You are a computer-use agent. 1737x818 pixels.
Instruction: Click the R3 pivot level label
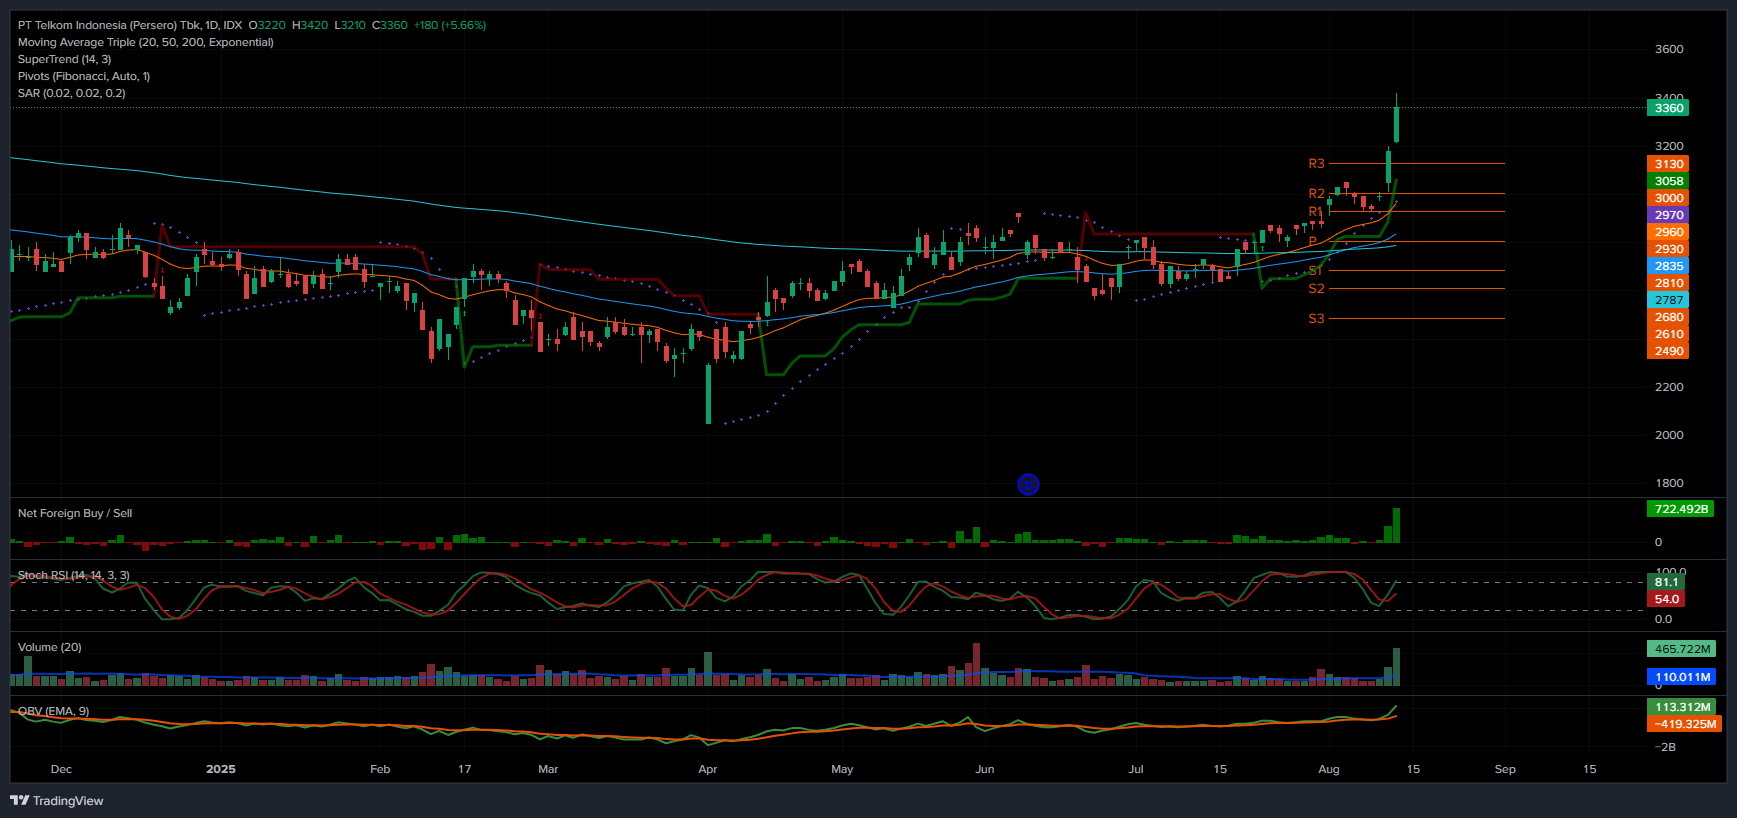1316,163
